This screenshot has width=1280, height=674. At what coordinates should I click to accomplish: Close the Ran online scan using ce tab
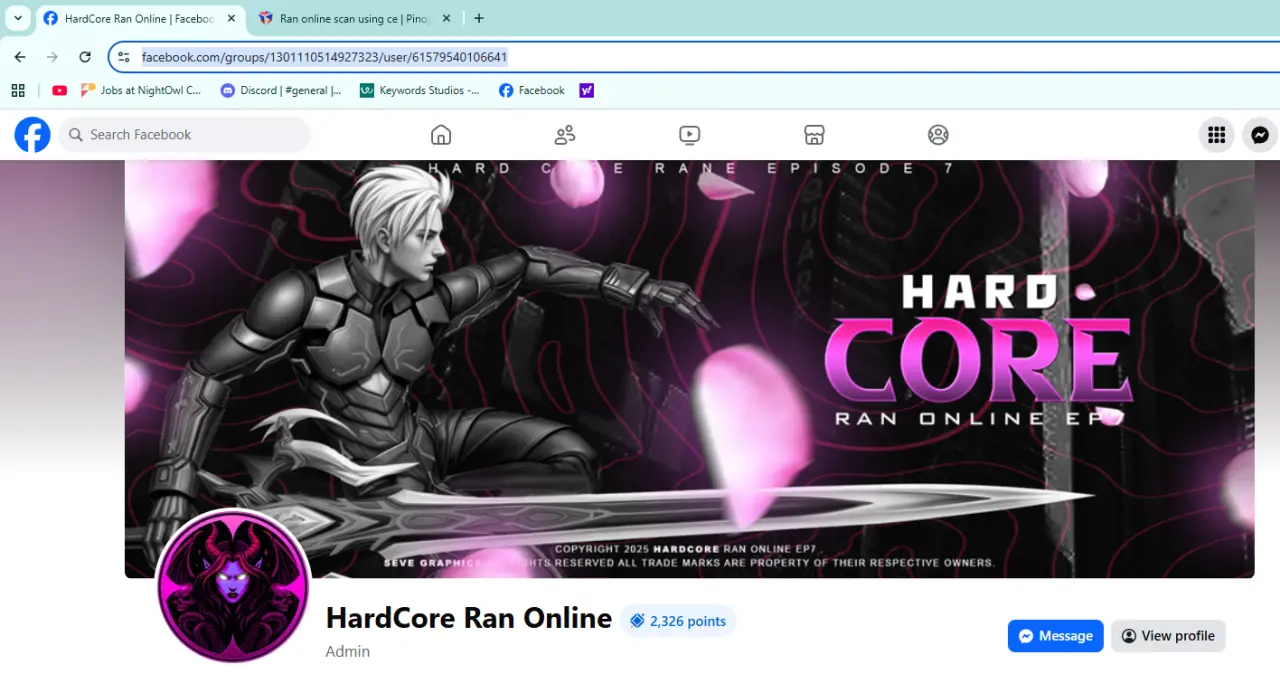point(446,18)
